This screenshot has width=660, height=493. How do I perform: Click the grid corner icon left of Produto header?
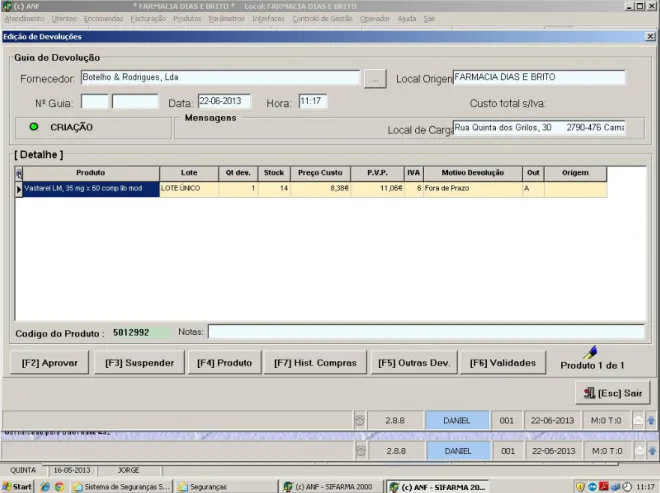pyautogui.click(x=19, y=173)
